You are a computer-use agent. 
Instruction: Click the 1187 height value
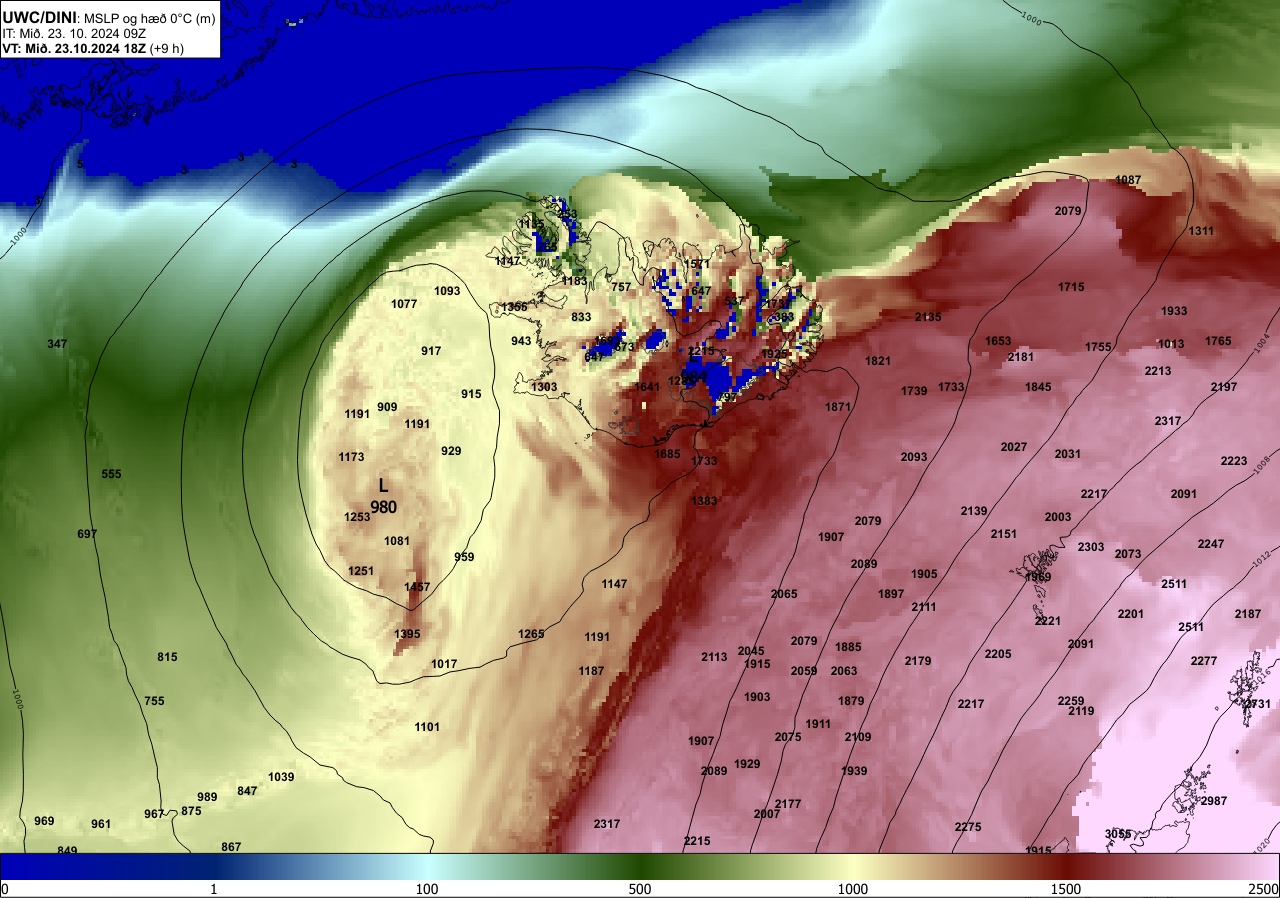pyautogui.click(x=591, y=671)
